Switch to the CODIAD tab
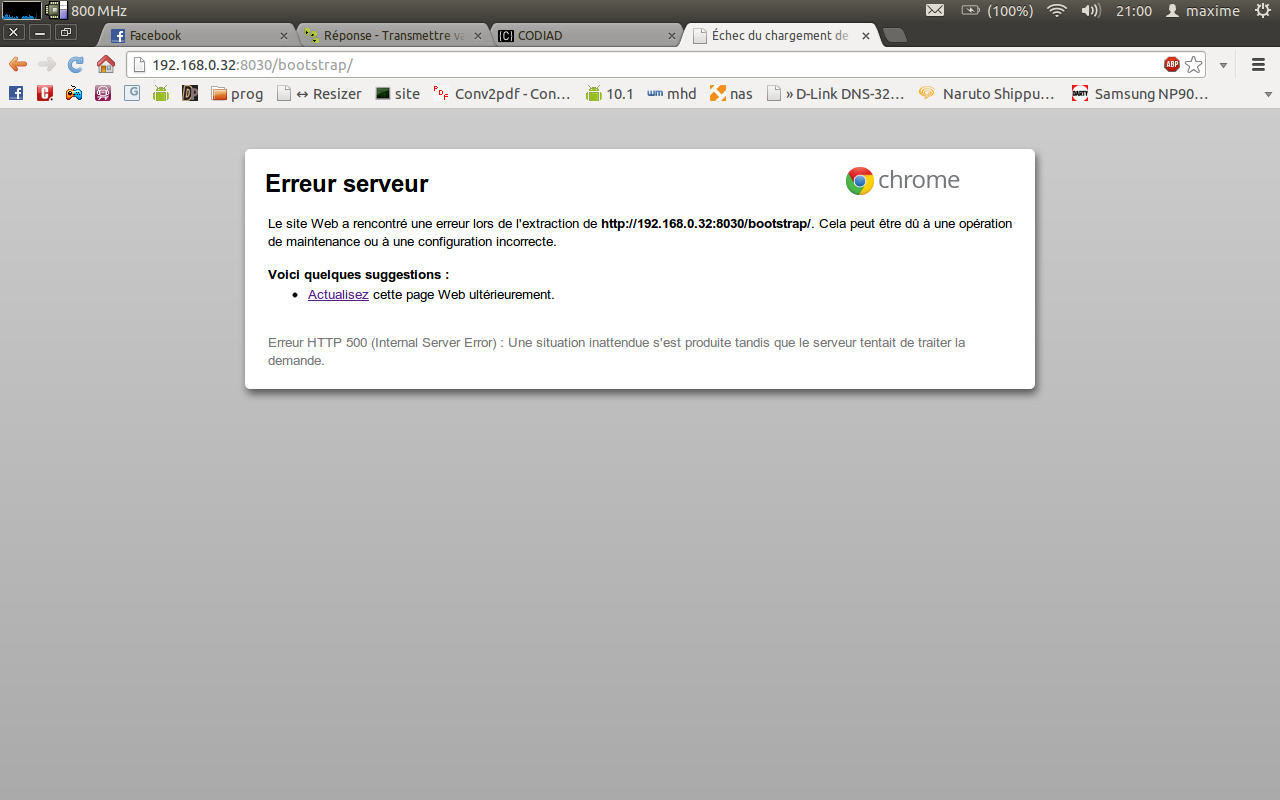The height and width of the screenshot is (800, 1280). (x=588, y=36)
